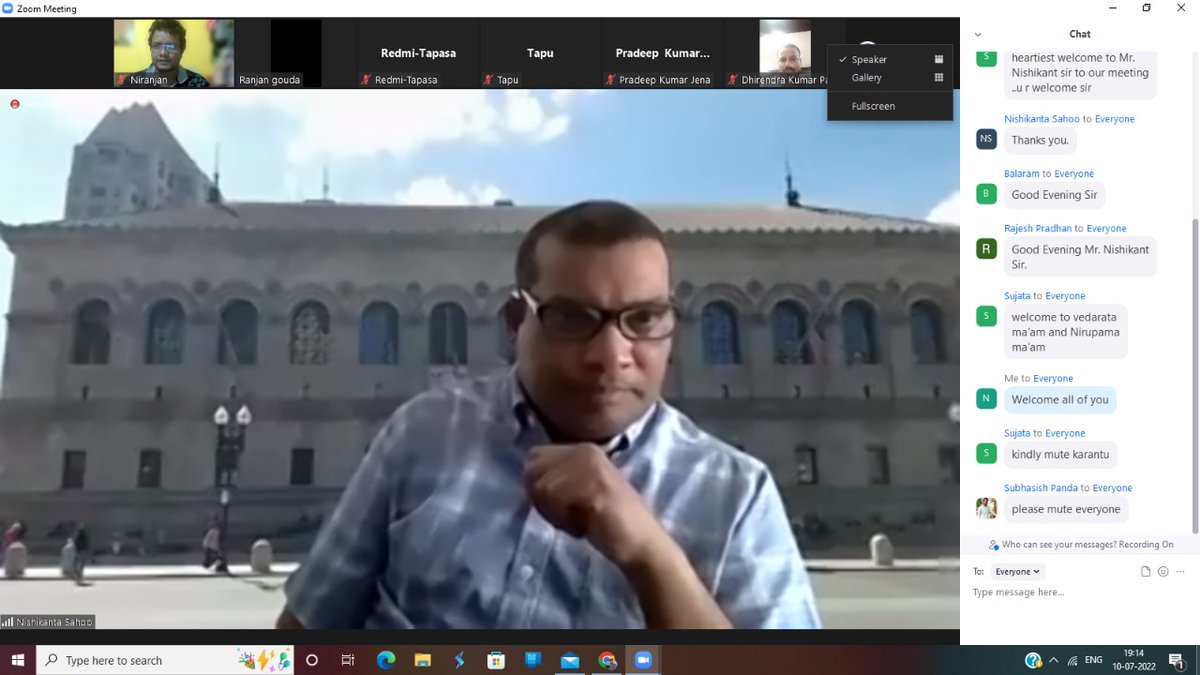Open the Mail app from the taskbar
Image resolution: width=1200 pixels, height=675 pixels.
570,660
